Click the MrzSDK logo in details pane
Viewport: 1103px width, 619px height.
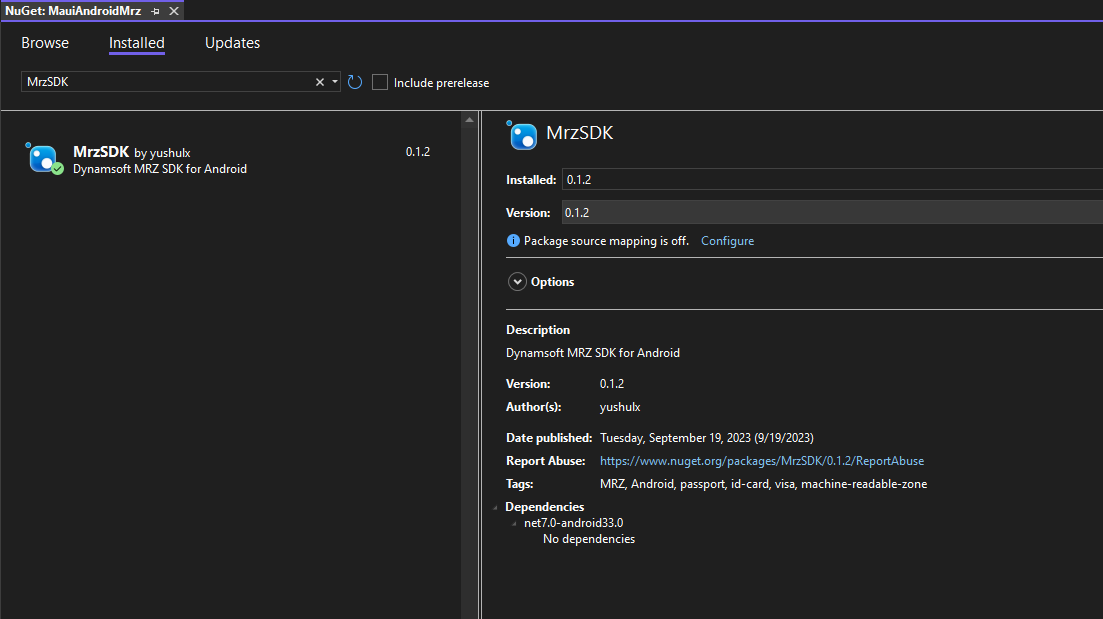tap(523, 135)
